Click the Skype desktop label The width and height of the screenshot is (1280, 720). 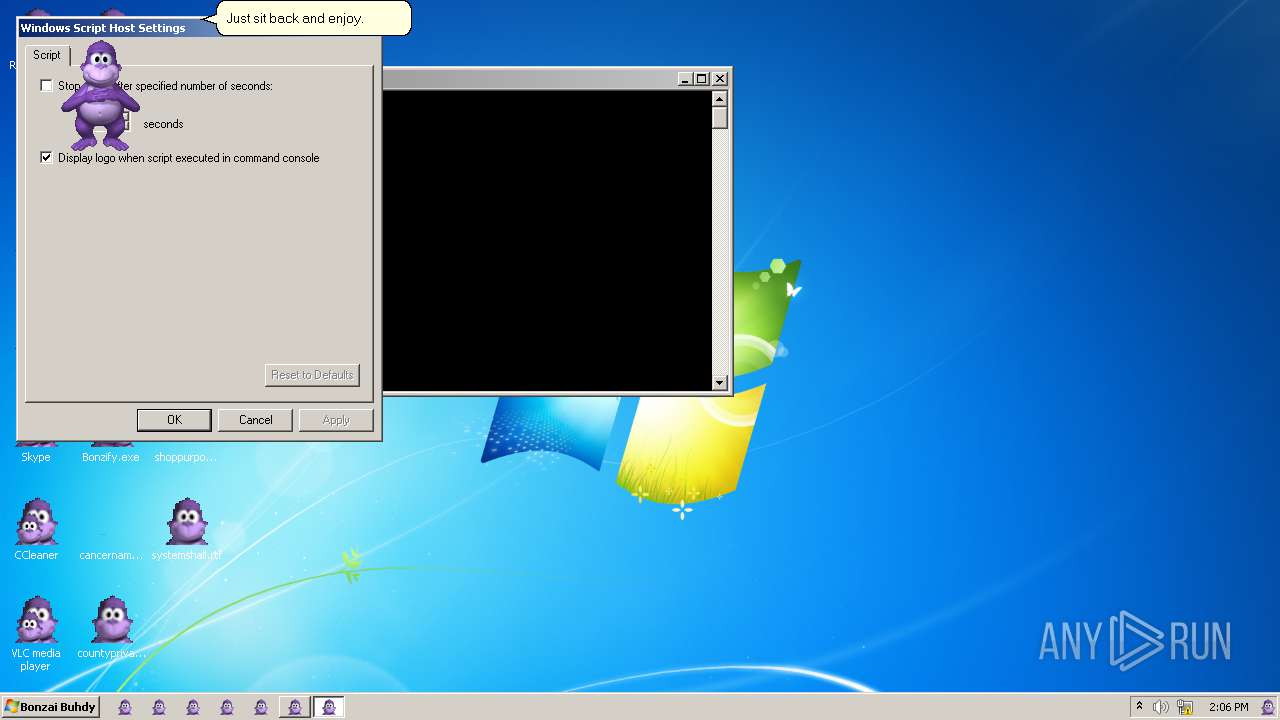tap(36, 457)
